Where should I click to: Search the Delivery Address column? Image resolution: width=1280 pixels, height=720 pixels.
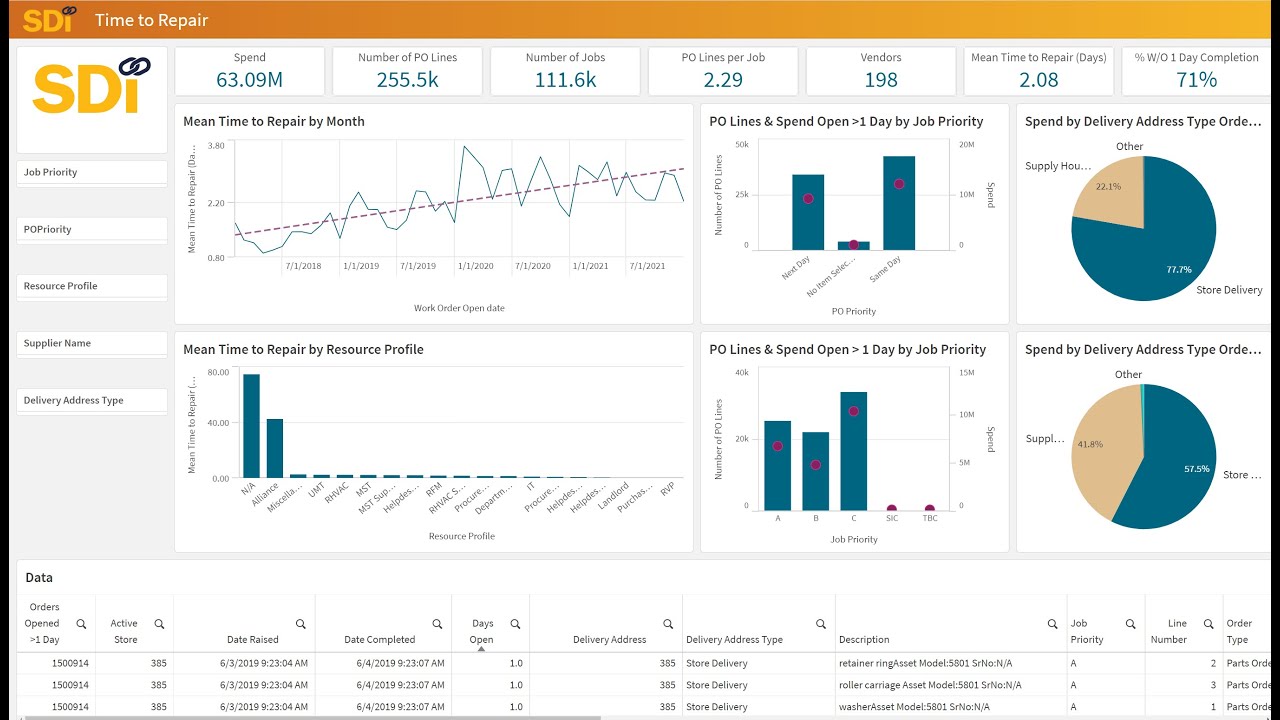tap(668, 624)
